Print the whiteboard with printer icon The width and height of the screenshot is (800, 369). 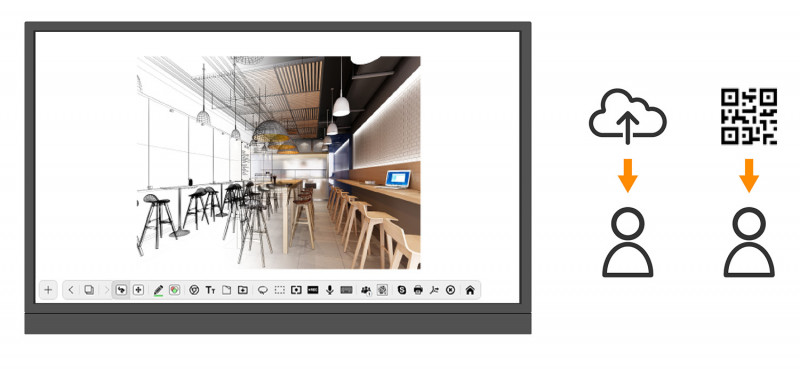418,290
